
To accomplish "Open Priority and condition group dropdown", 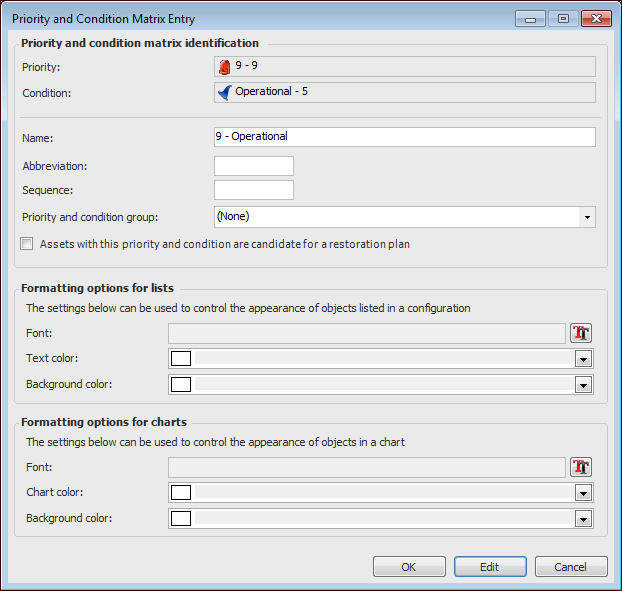I will pos(586,216).
